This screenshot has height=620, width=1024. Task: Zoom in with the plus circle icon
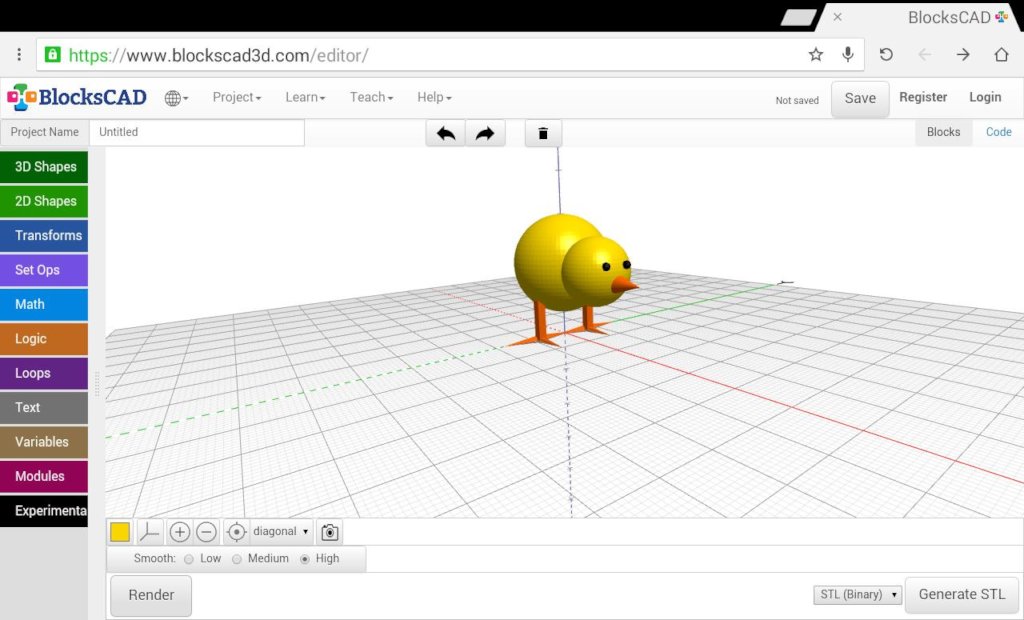point(180,532)
